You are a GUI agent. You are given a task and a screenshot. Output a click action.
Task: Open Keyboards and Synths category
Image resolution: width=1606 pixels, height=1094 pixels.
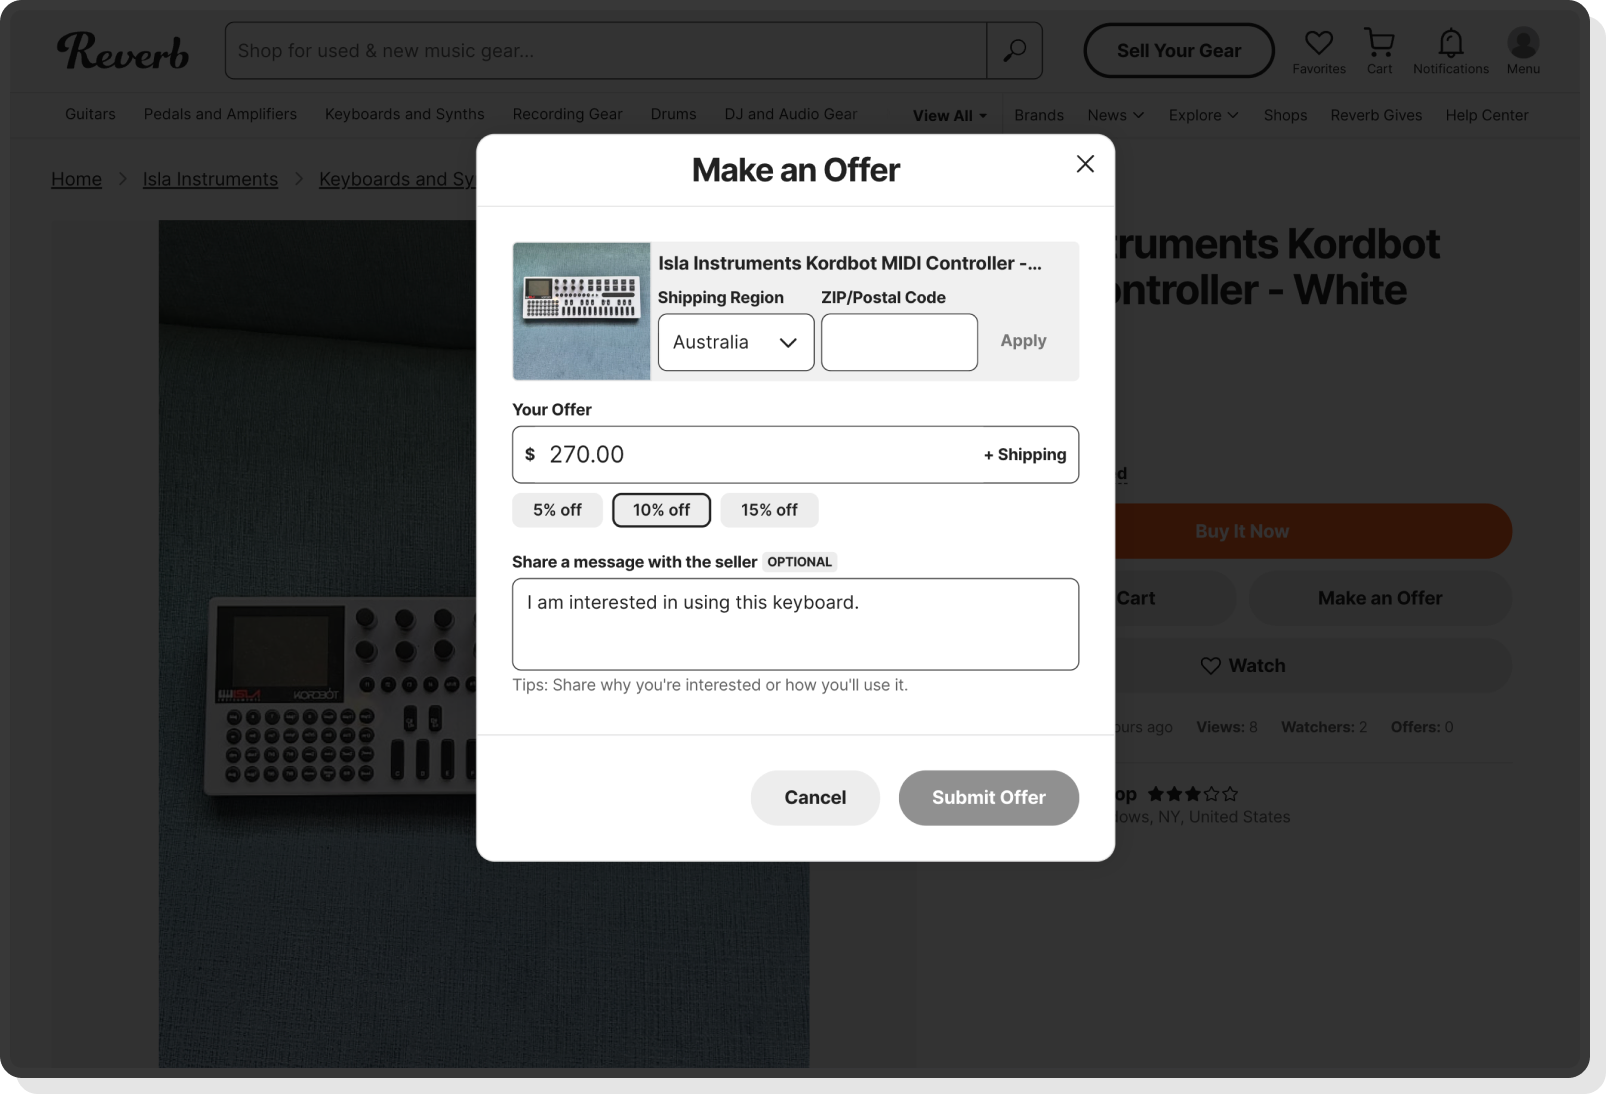click(404, 114)
